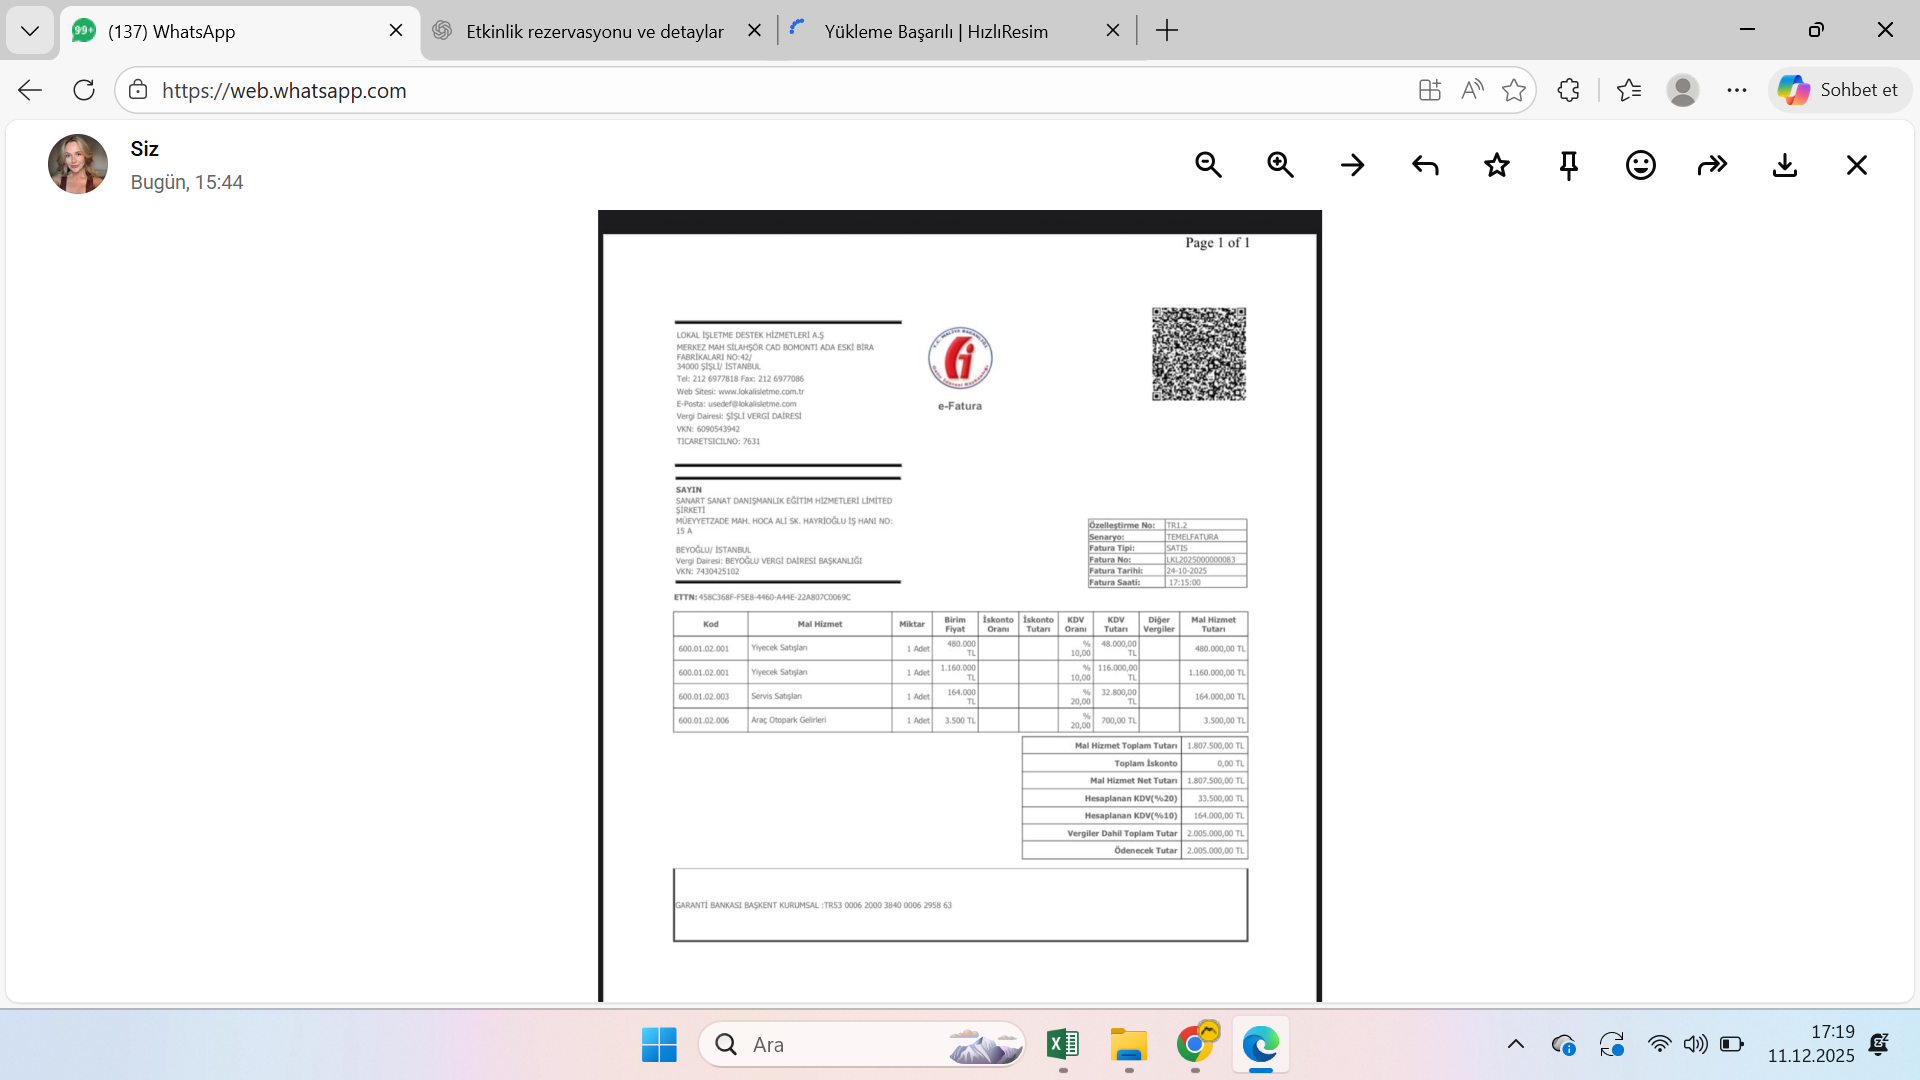
Task: Open browser profile avatar
Action: click(x=1683, y=90)
